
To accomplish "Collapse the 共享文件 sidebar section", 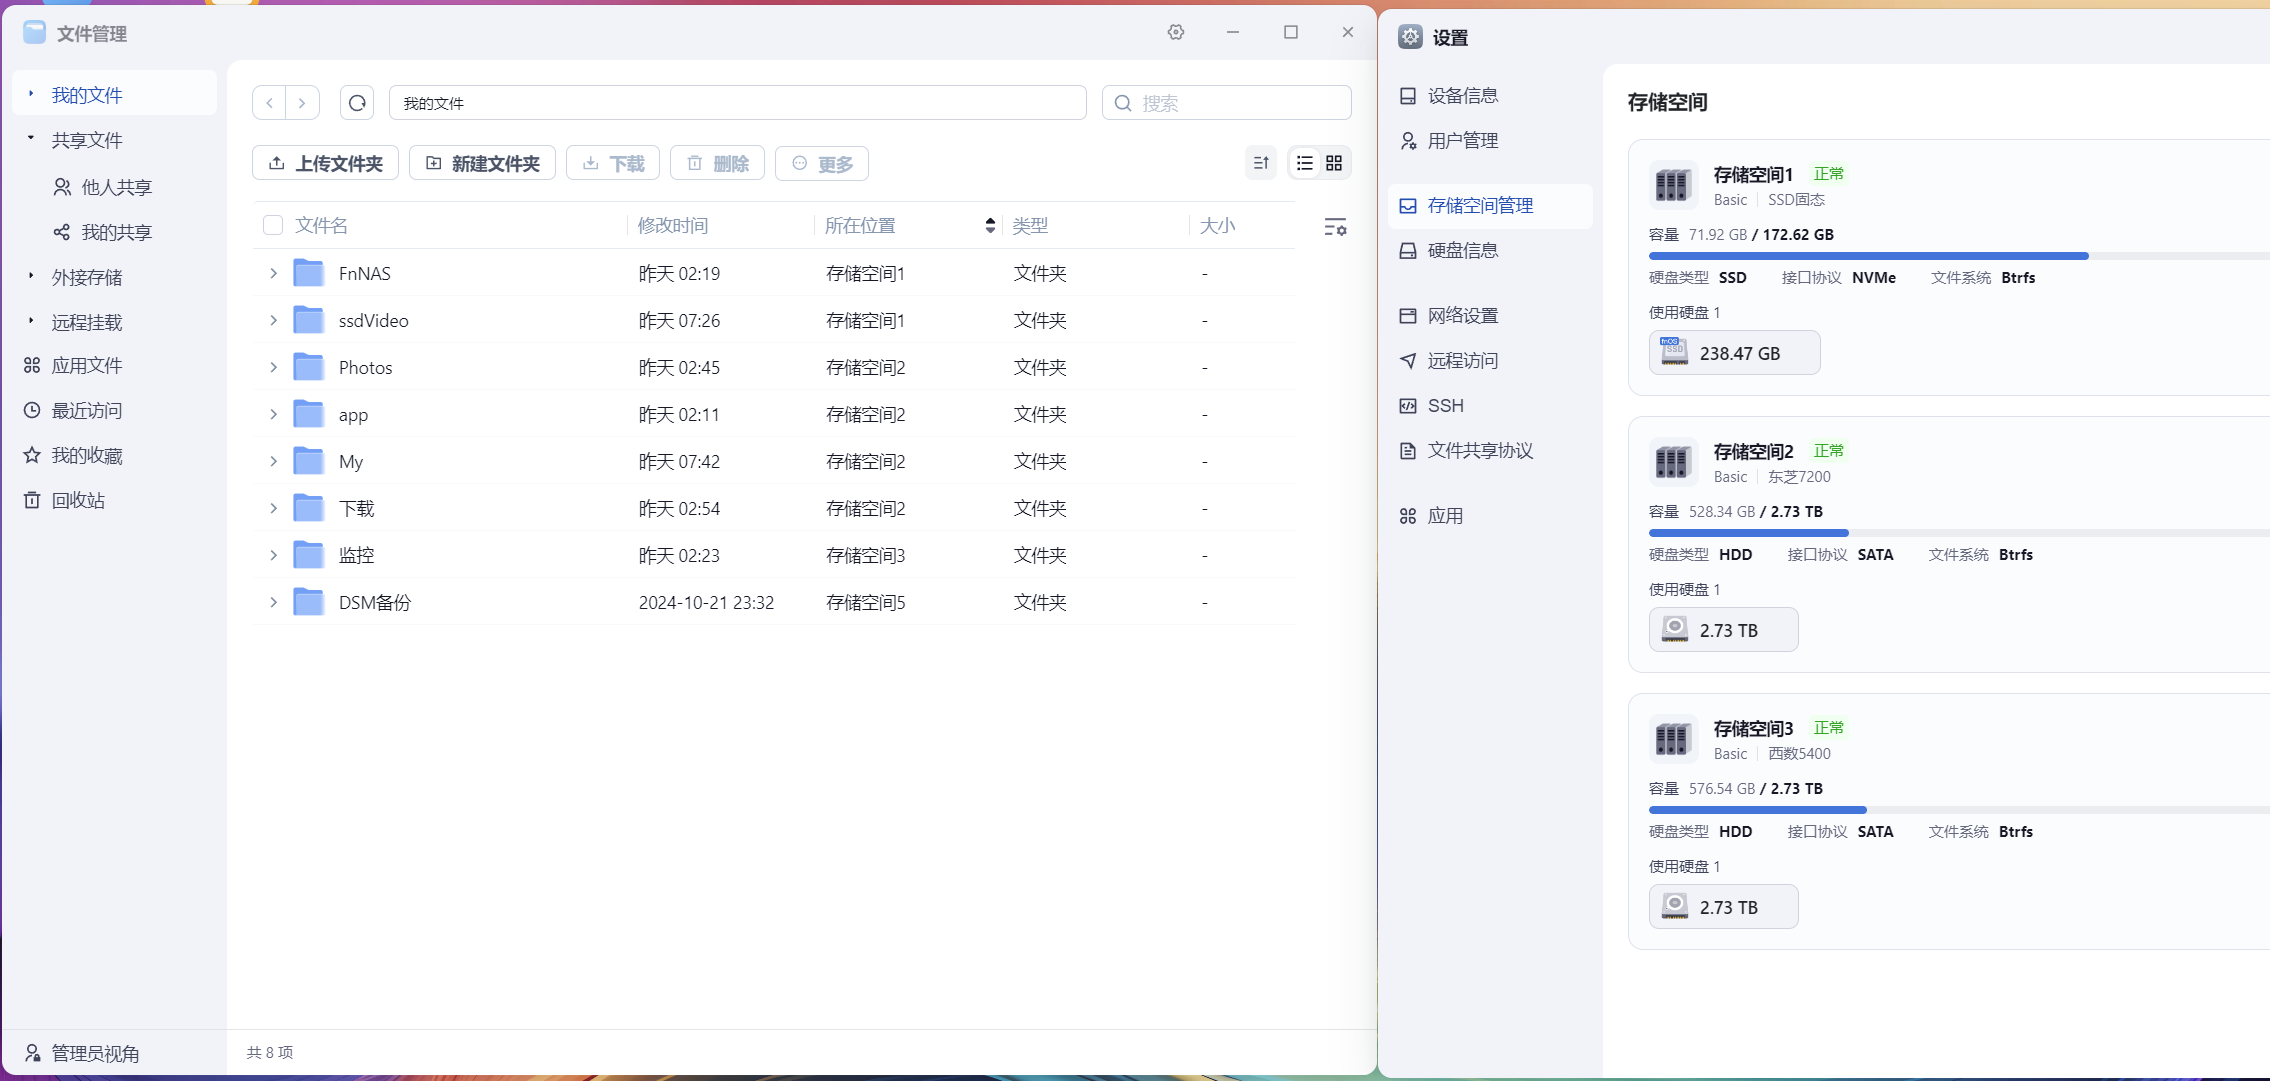I will [31, 139].
